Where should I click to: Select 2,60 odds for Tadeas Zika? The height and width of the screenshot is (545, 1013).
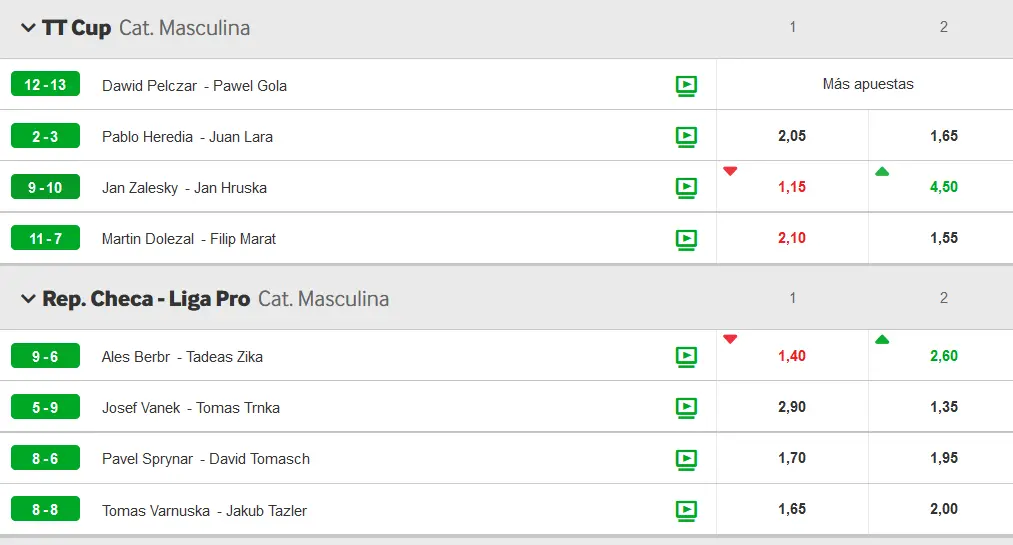click(x=943, y=356)
